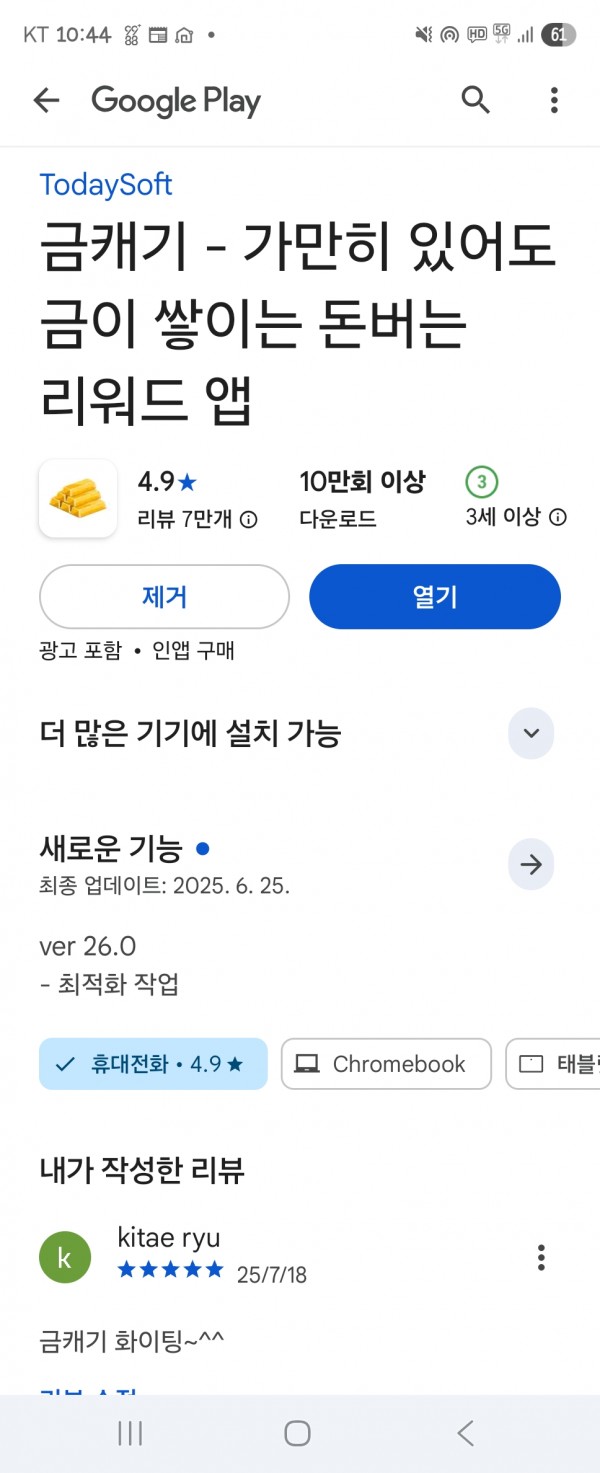The height and width of the screenshot is (1473, 600).
Task: Tap the green age rating 3 badge
Action: [x=482, y=483]
